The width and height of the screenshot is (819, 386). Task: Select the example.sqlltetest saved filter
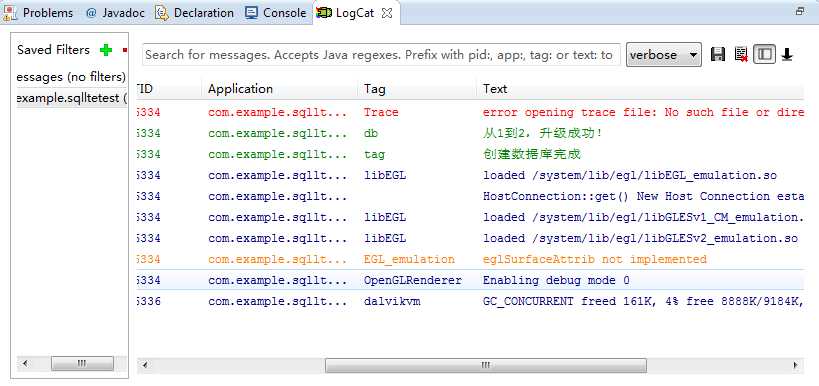coord(72,98)
